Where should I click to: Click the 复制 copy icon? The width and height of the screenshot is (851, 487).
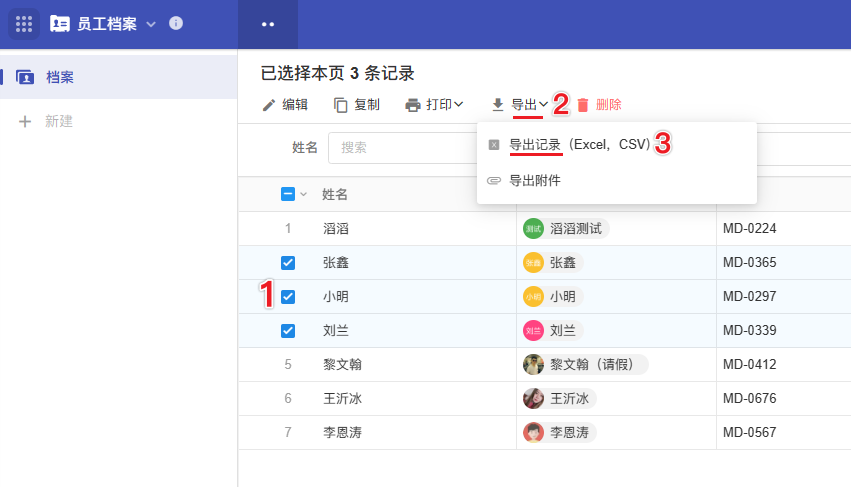[341, 105]
